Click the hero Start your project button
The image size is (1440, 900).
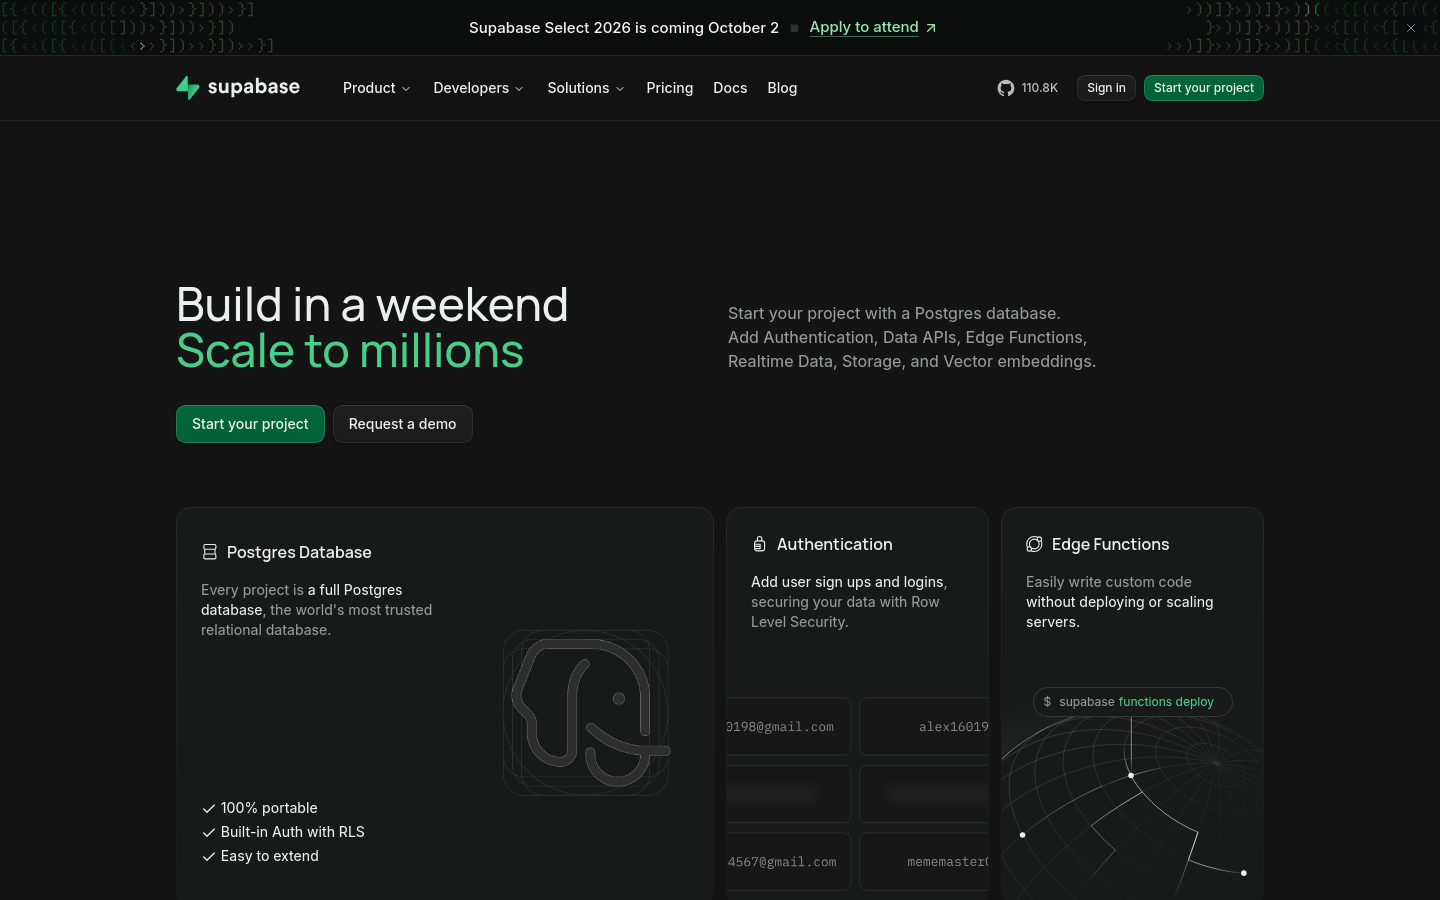click(250, 424)
